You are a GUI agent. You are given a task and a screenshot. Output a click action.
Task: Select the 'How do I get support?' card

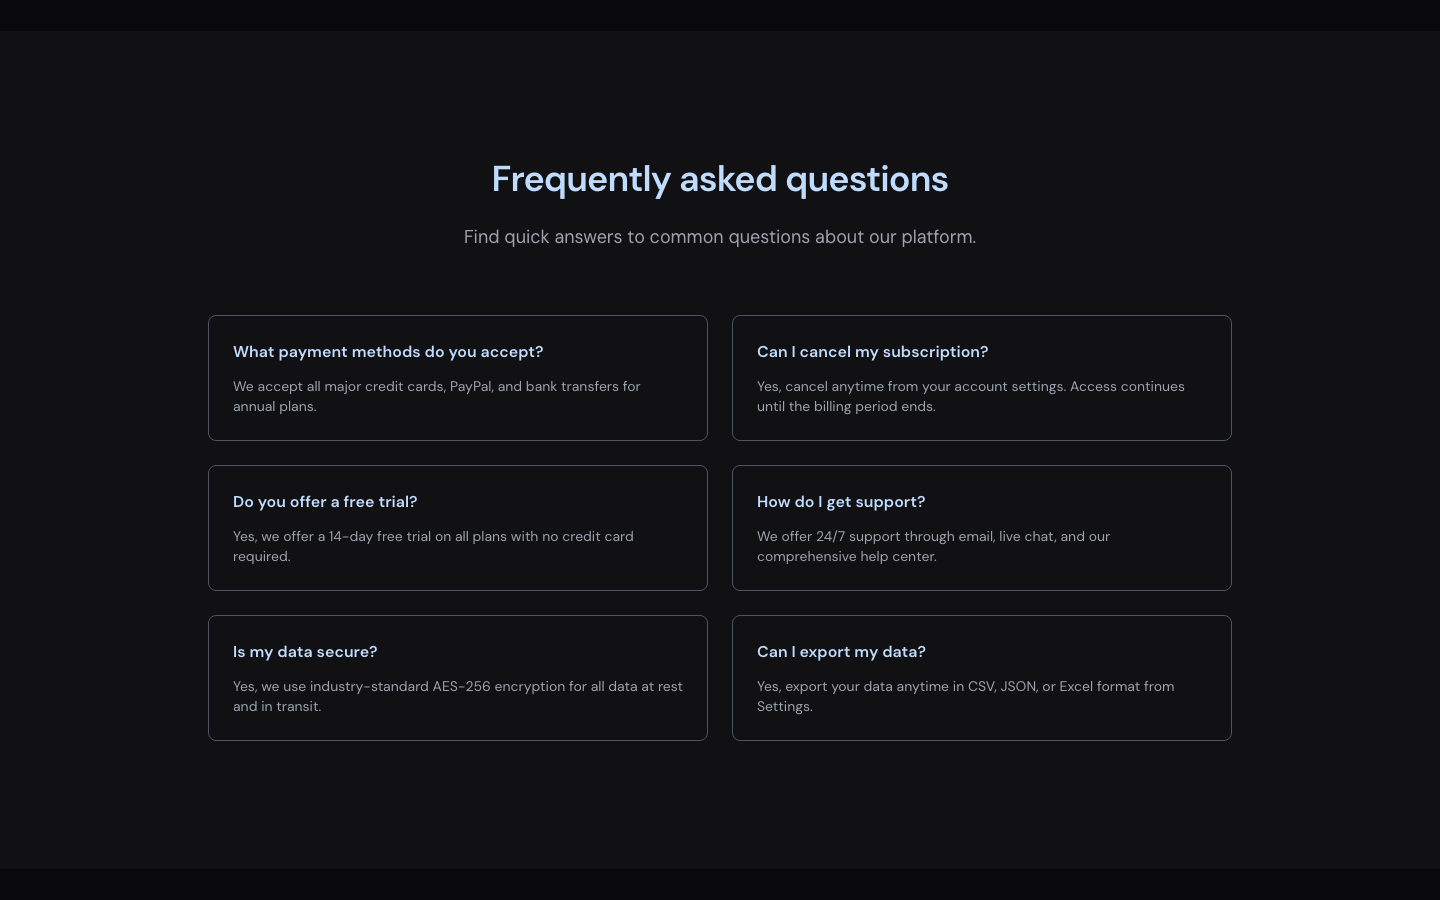982,528
